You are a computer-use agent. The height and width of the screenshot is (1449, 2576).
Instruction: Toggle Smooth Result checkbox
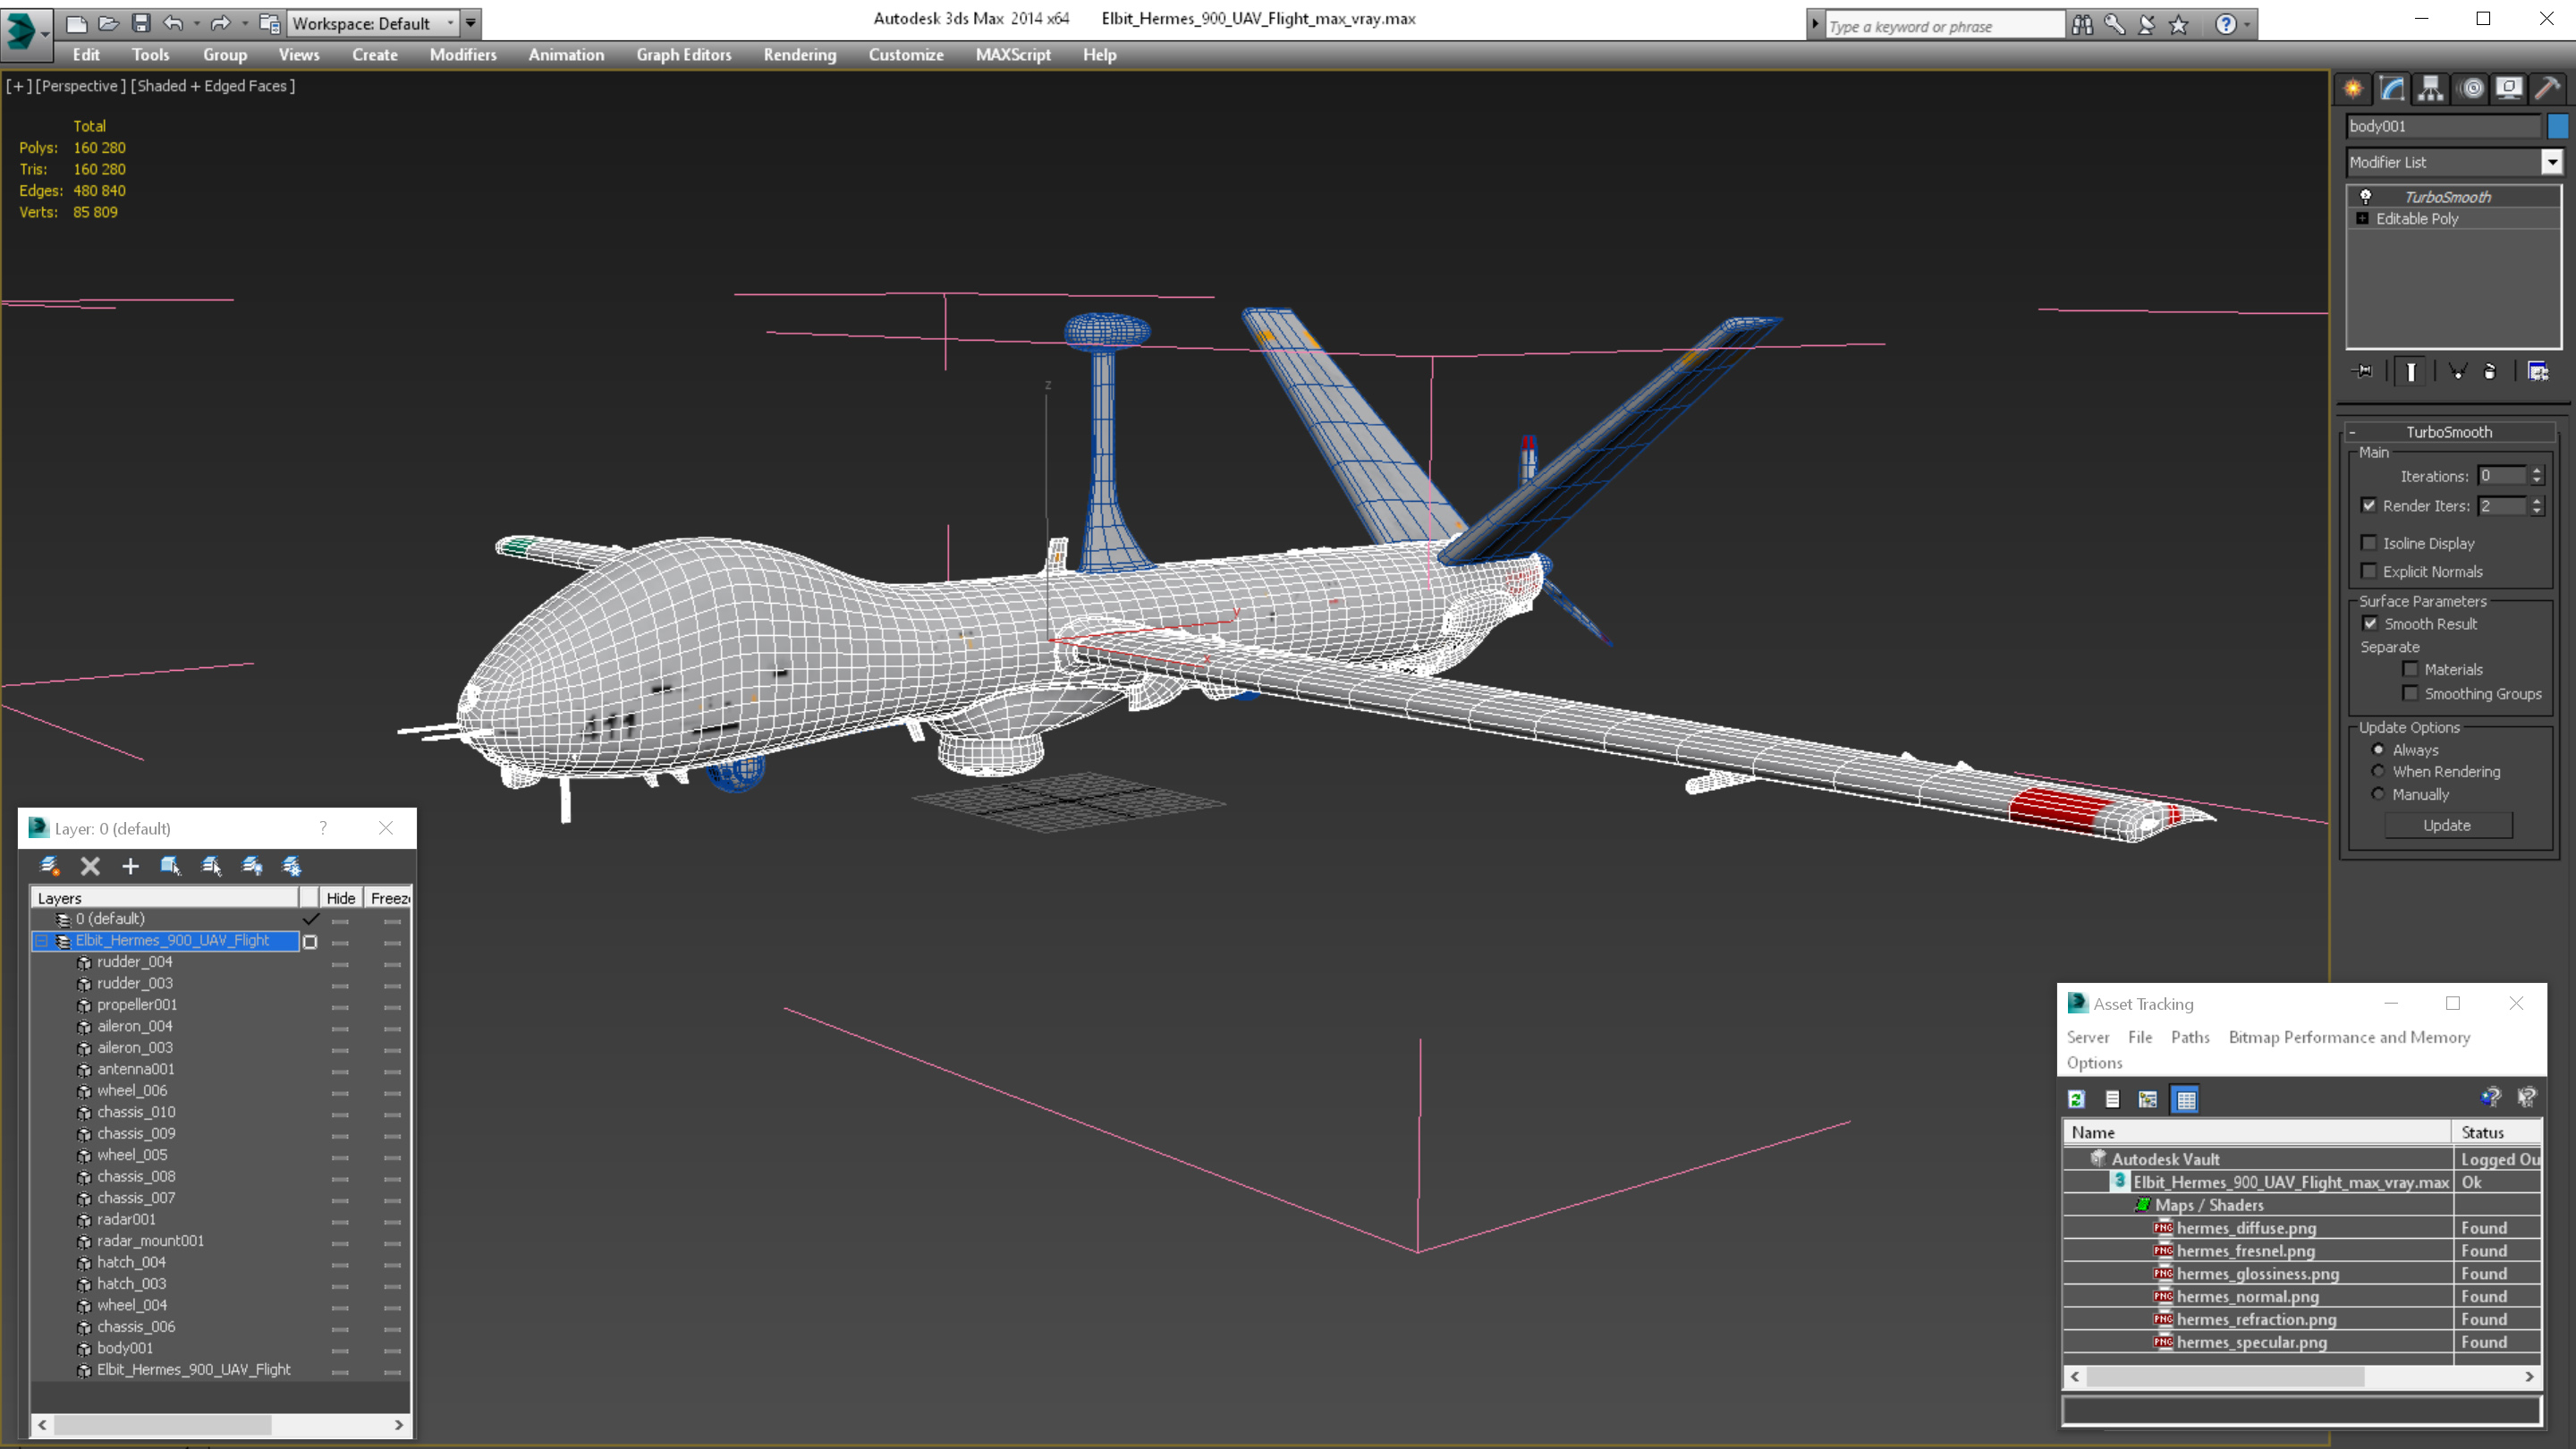2370,623
